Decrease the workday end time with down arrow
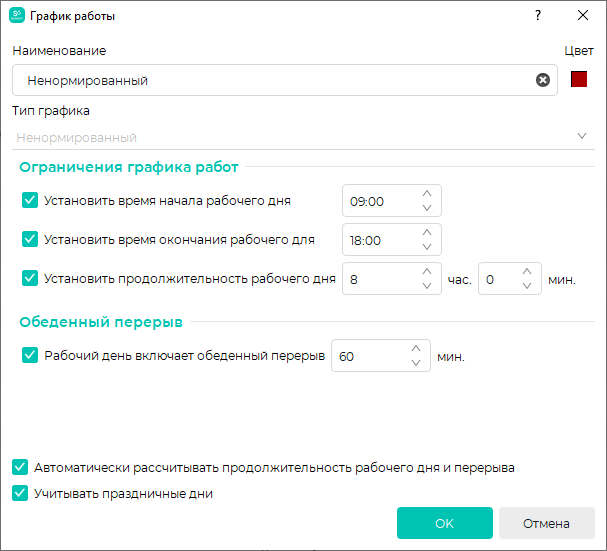Image resolution: width=607 pixels, height=551 pixels. coord(427,247)
